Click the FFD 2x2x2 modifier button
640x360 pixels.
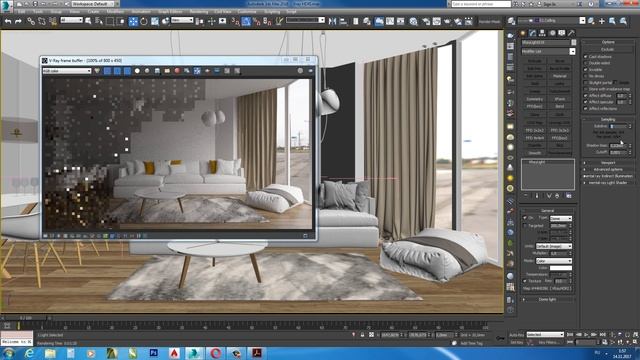click(x=534, y=131)
